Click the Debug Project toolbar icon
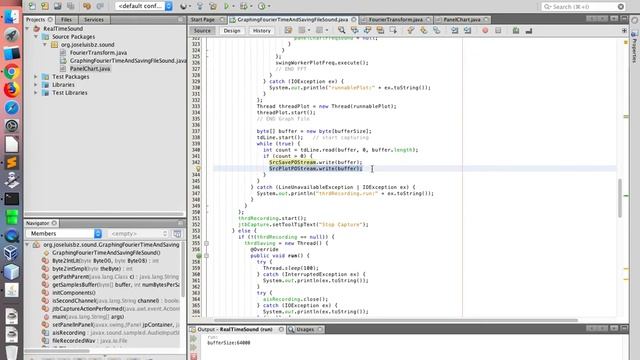640x360 pixels. pyautogui.click(x=244, y=6)
